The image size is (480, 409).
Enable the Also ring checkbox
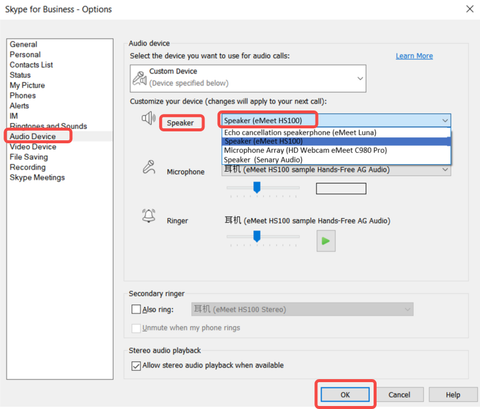[136, 309]
